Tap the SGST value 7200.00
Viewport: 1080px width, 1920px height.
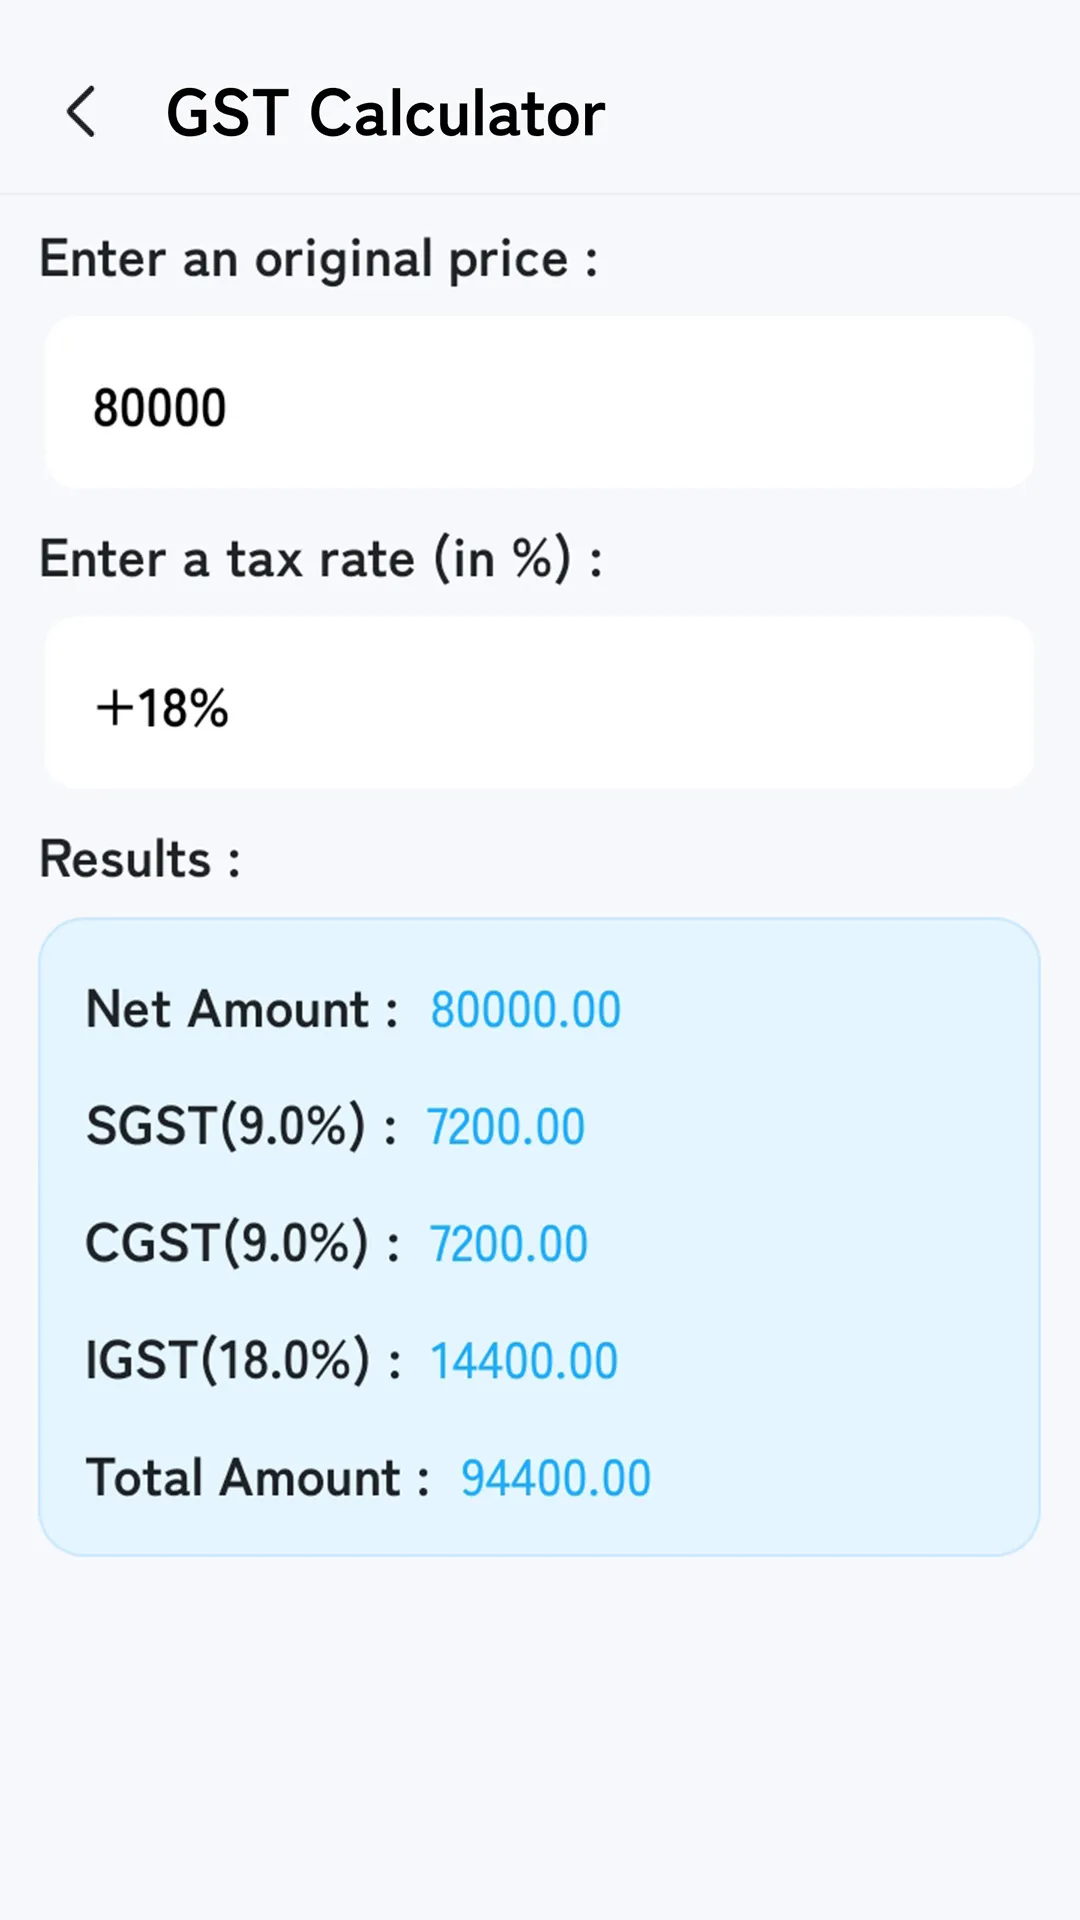coord(505,1126)
